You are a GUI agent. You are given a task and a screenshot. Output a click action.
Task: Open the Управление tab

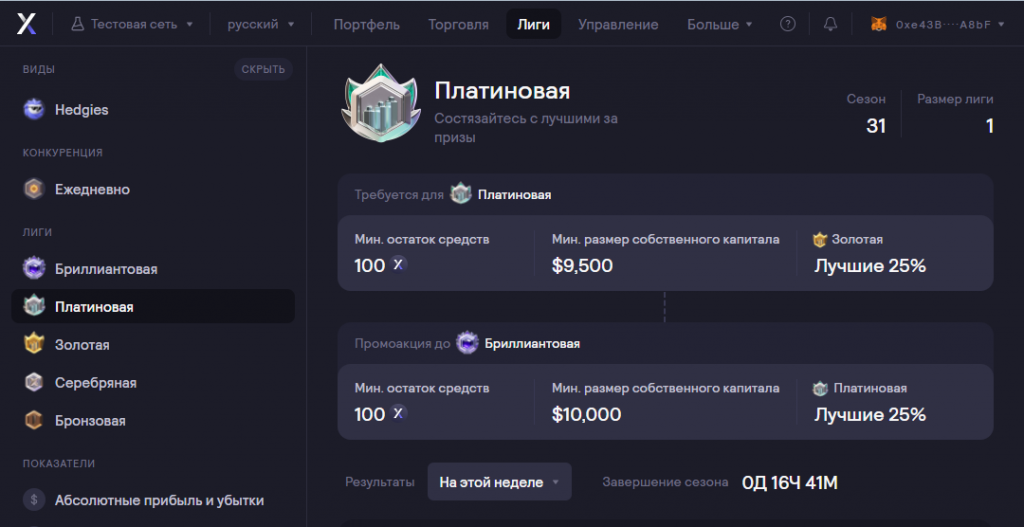(618, 24)
